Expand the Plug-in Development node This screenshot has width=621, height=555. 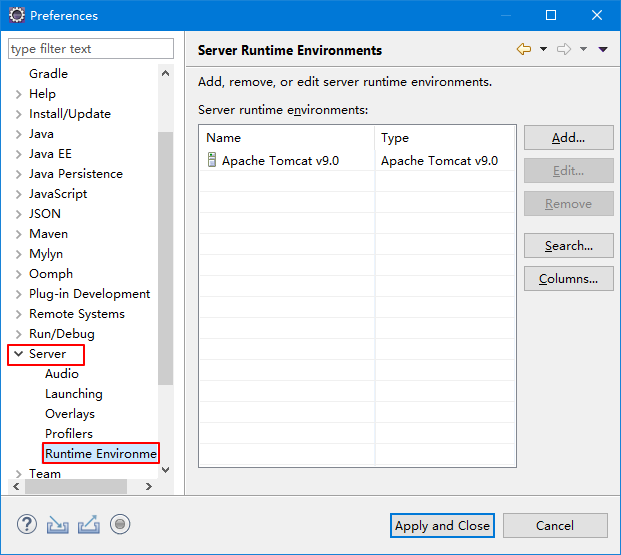[x=18, y=294]
